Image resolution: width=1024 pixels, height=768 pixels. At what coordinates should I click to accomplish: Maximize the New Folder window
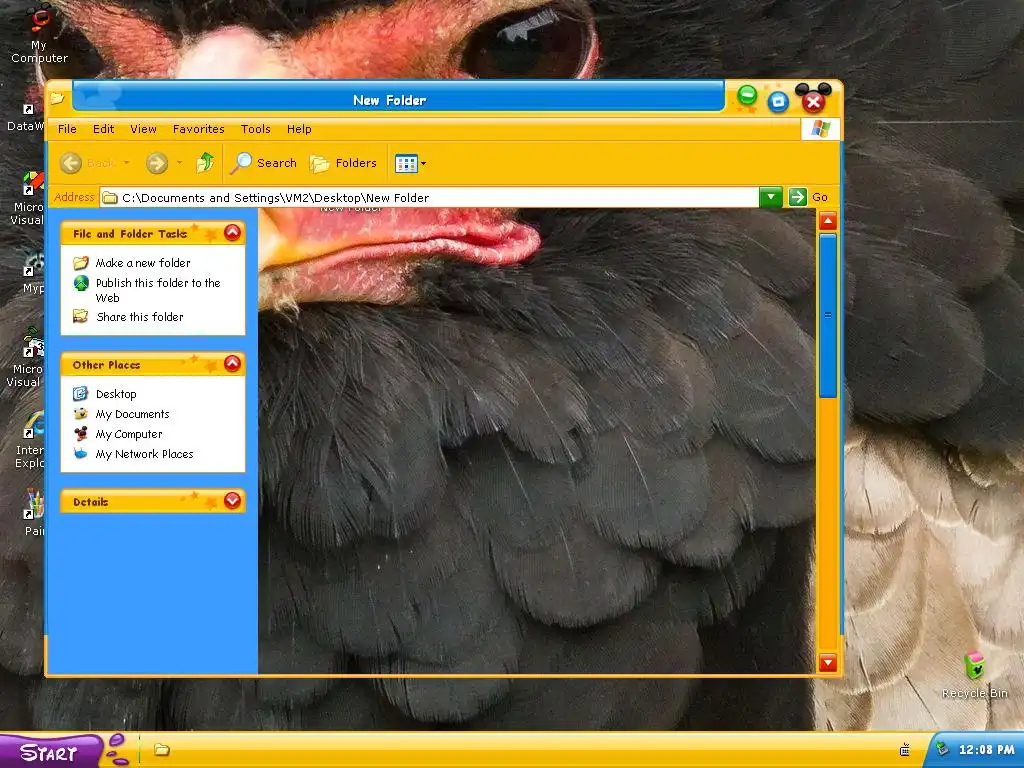click(x=778, y=101)
